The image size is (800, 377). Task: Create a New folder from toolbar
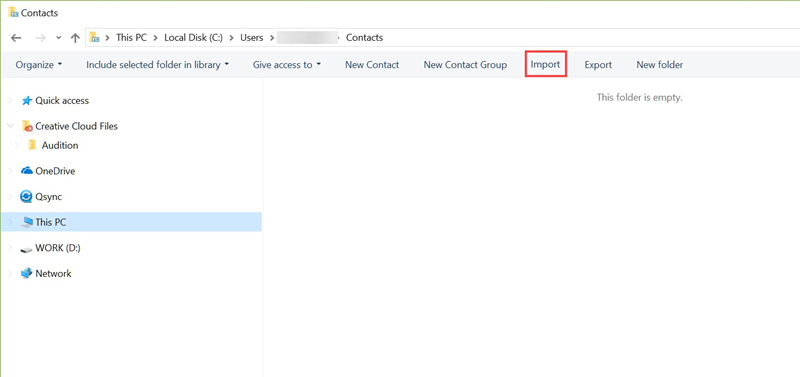coord(660,65)
